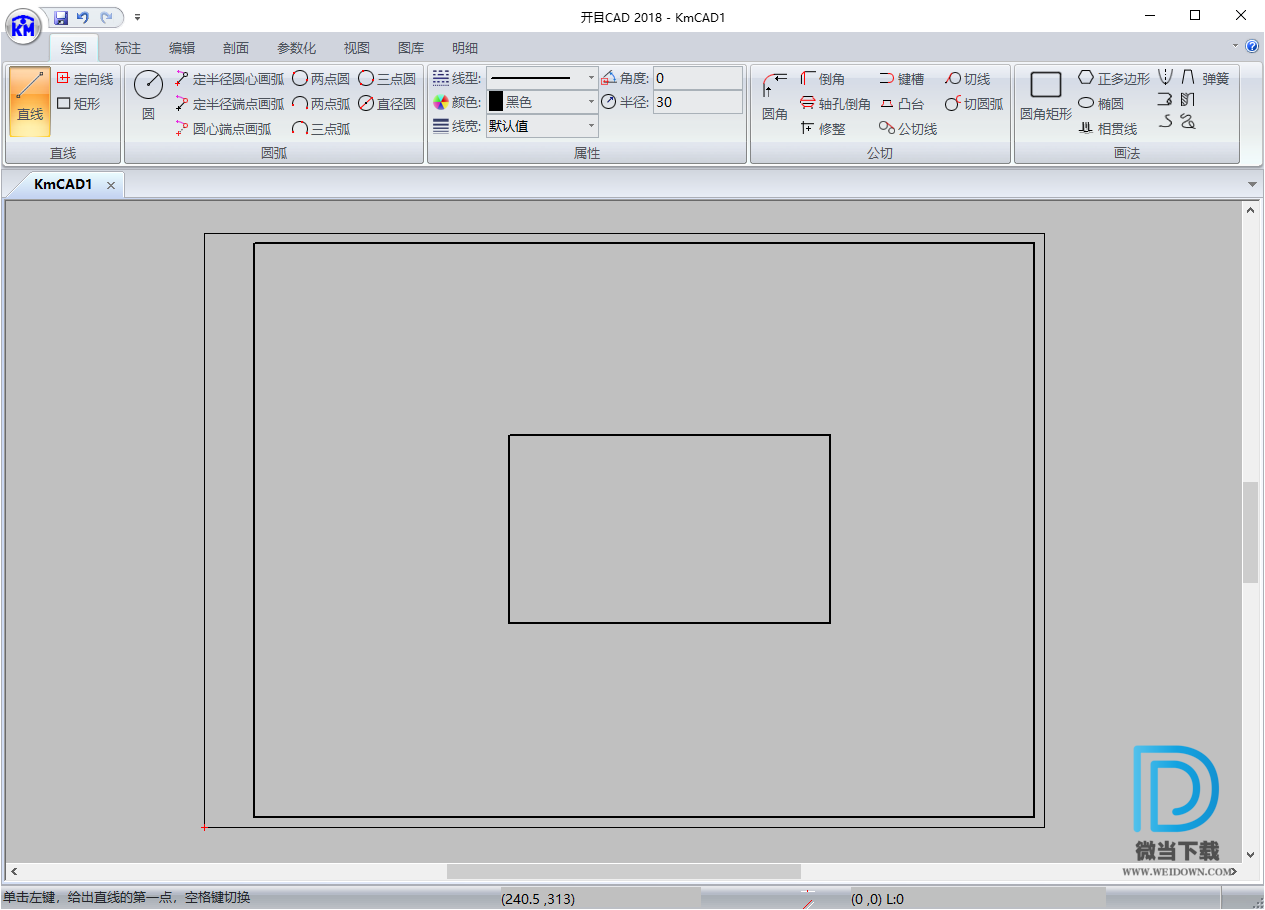Open ribbon options arrow beside help
The height and width of the screenshot is (910, 1265).
1236,46
